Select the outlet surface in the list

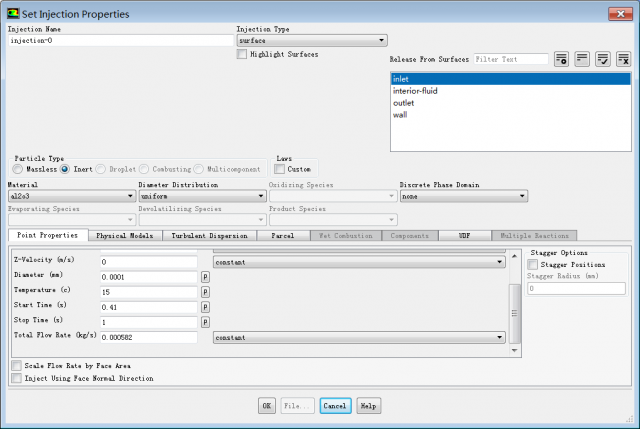pos(403,103)
